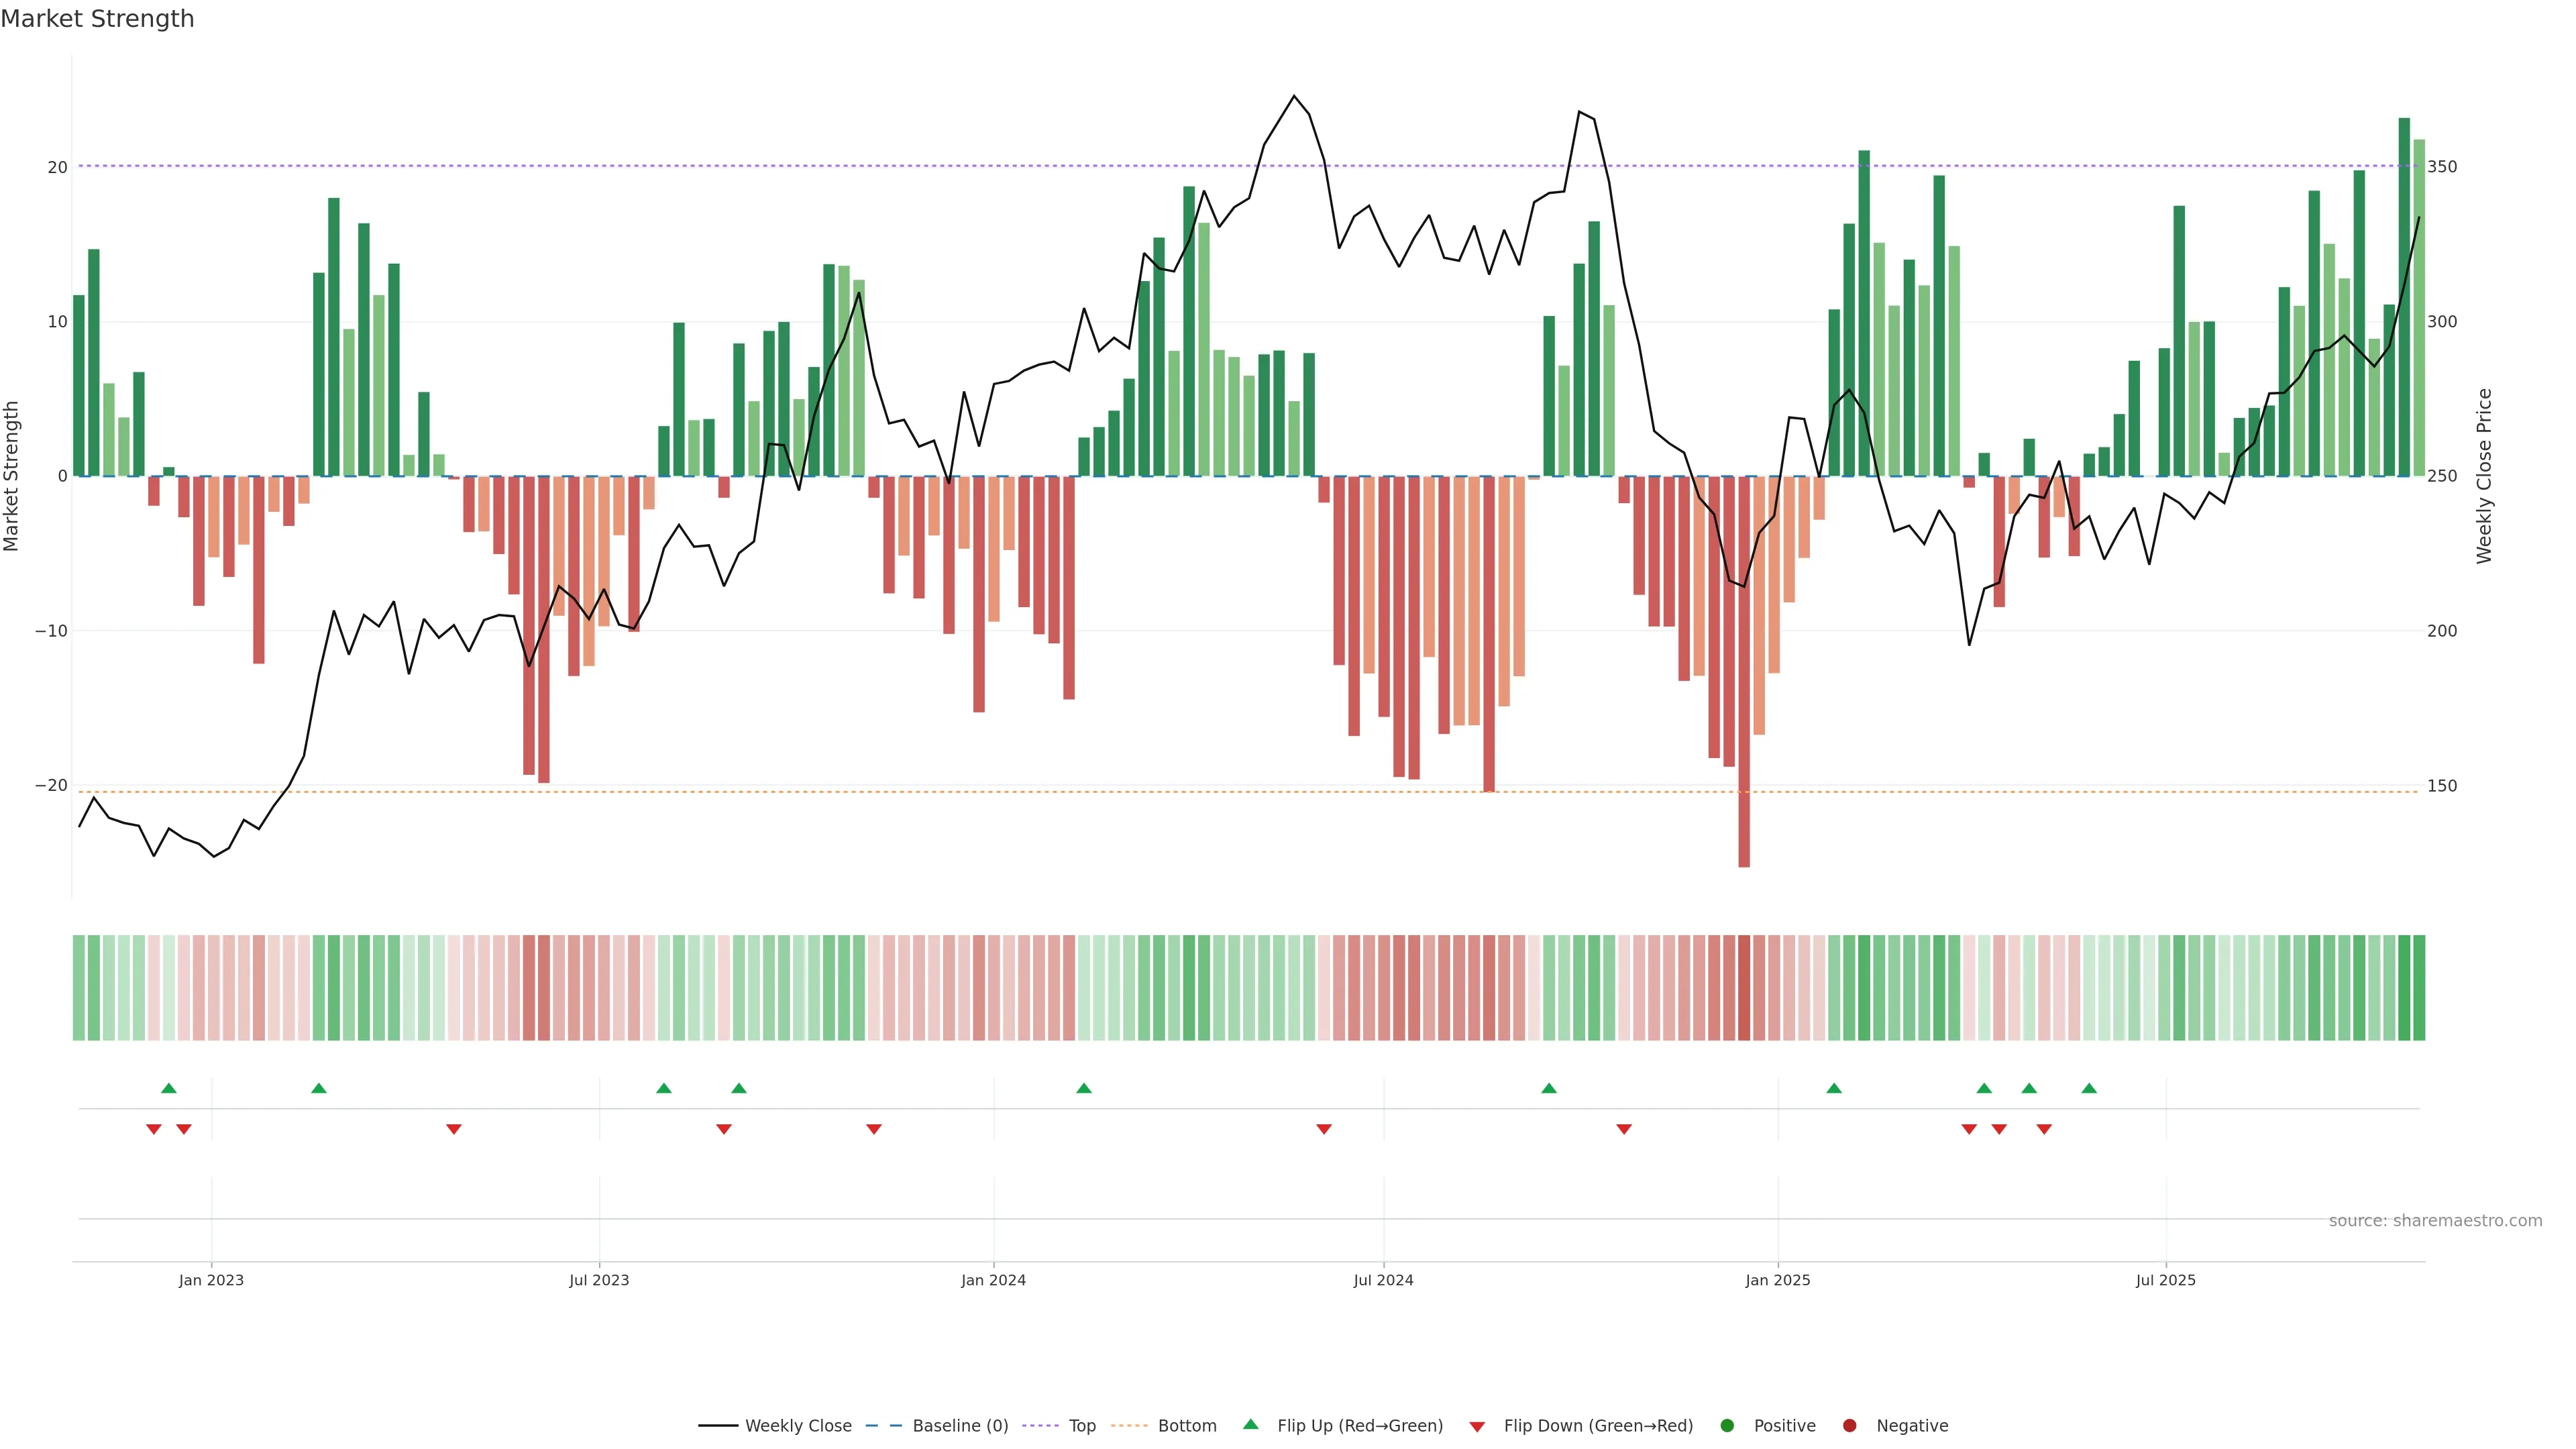Click the darkest red heatmap cell near Jan 2025
The height and width of the screenshot is (1449, 2576).
tap(1744, 988)
